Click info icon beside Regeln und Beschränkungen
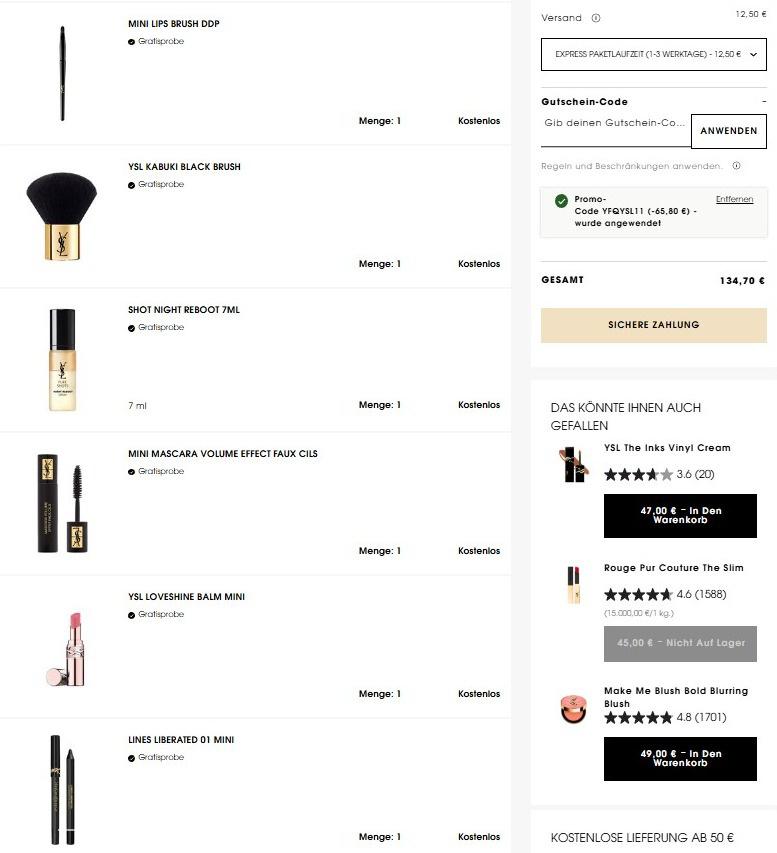Image resolution: width=777 pixels, height=853 pixels. coord(736,166)
